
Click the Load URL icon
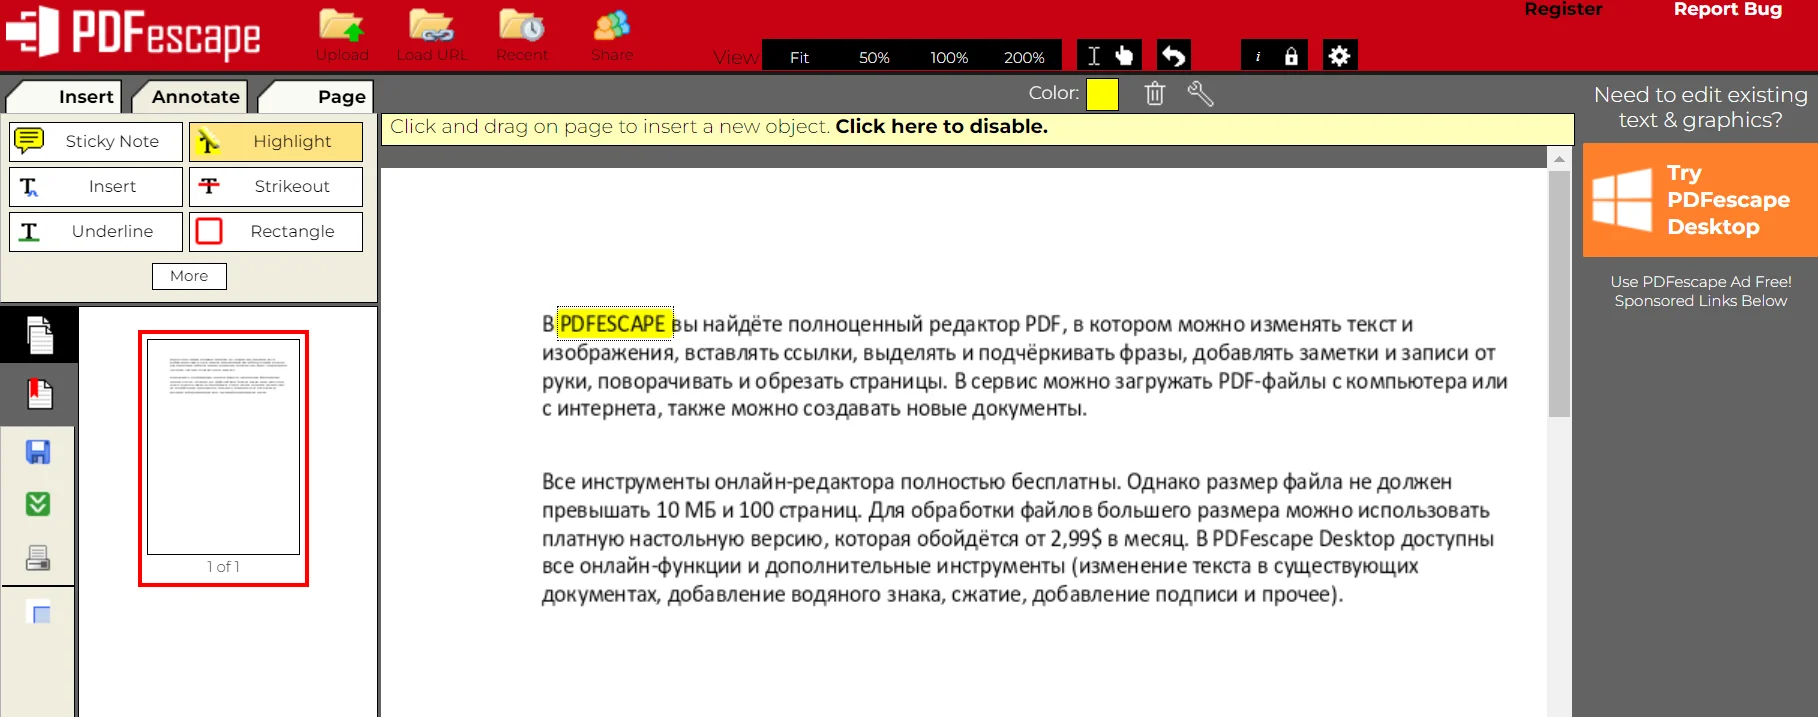pyautogui.click(x=431, y=26)
